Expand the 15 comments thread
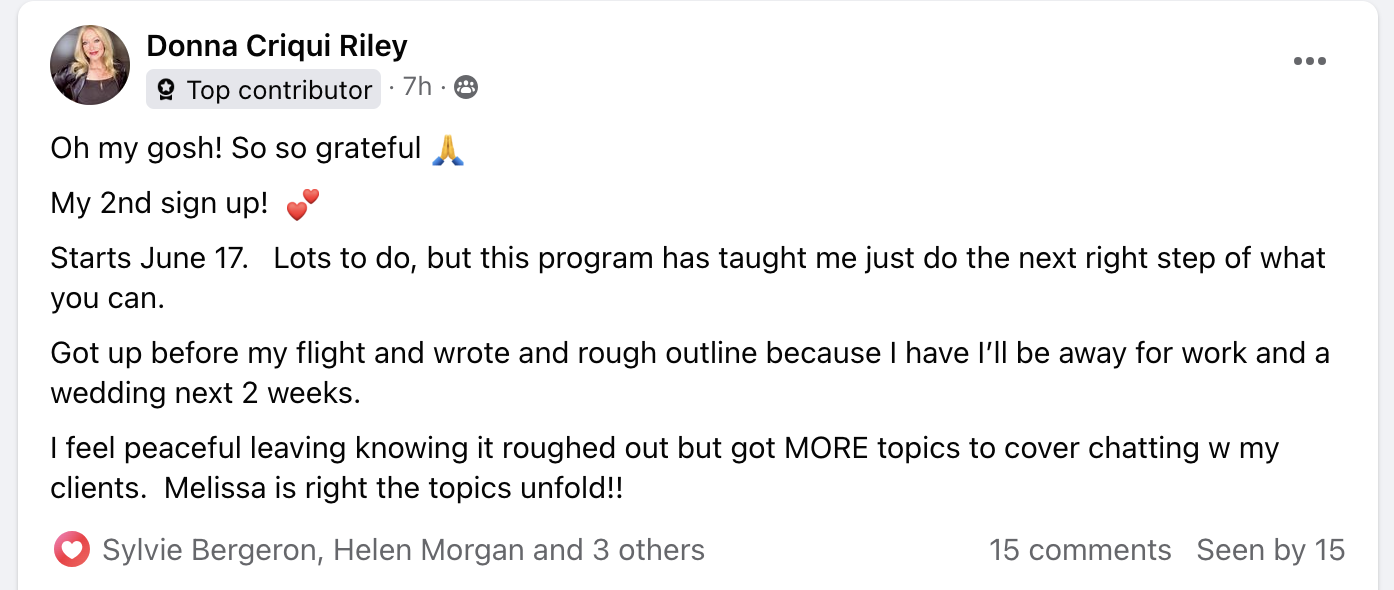 pos(1080,550)
